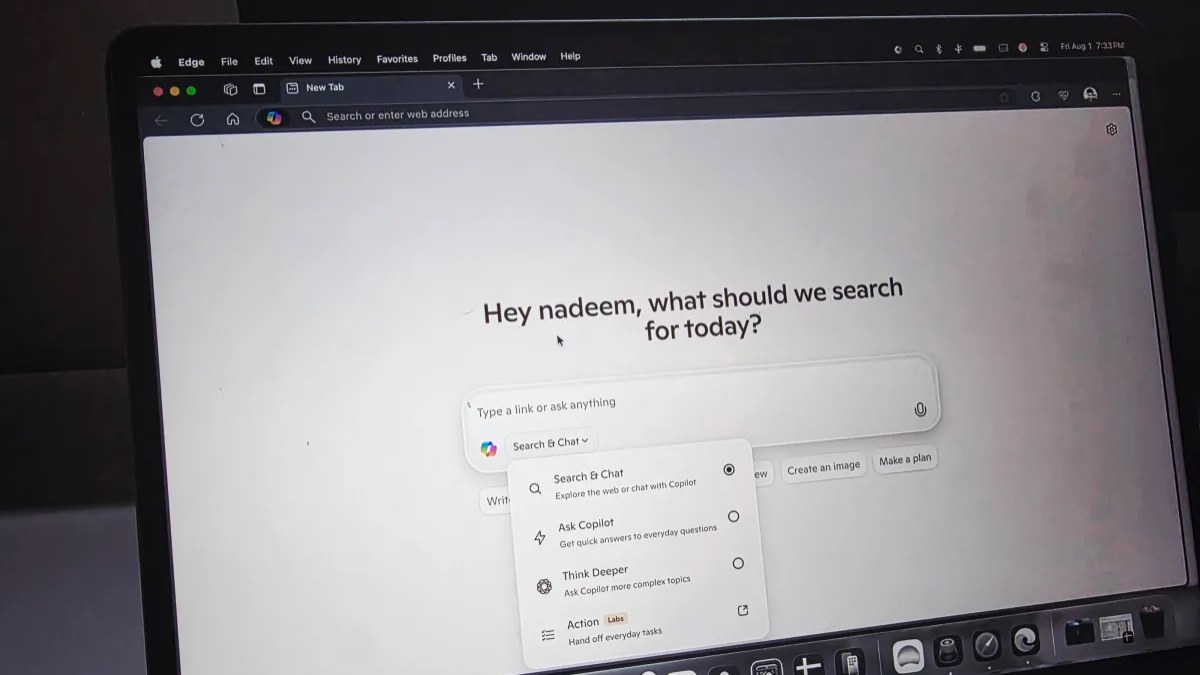
Task: Select the Search & Chat magnifier icon in menu
Action: click(x=535, y=488)
